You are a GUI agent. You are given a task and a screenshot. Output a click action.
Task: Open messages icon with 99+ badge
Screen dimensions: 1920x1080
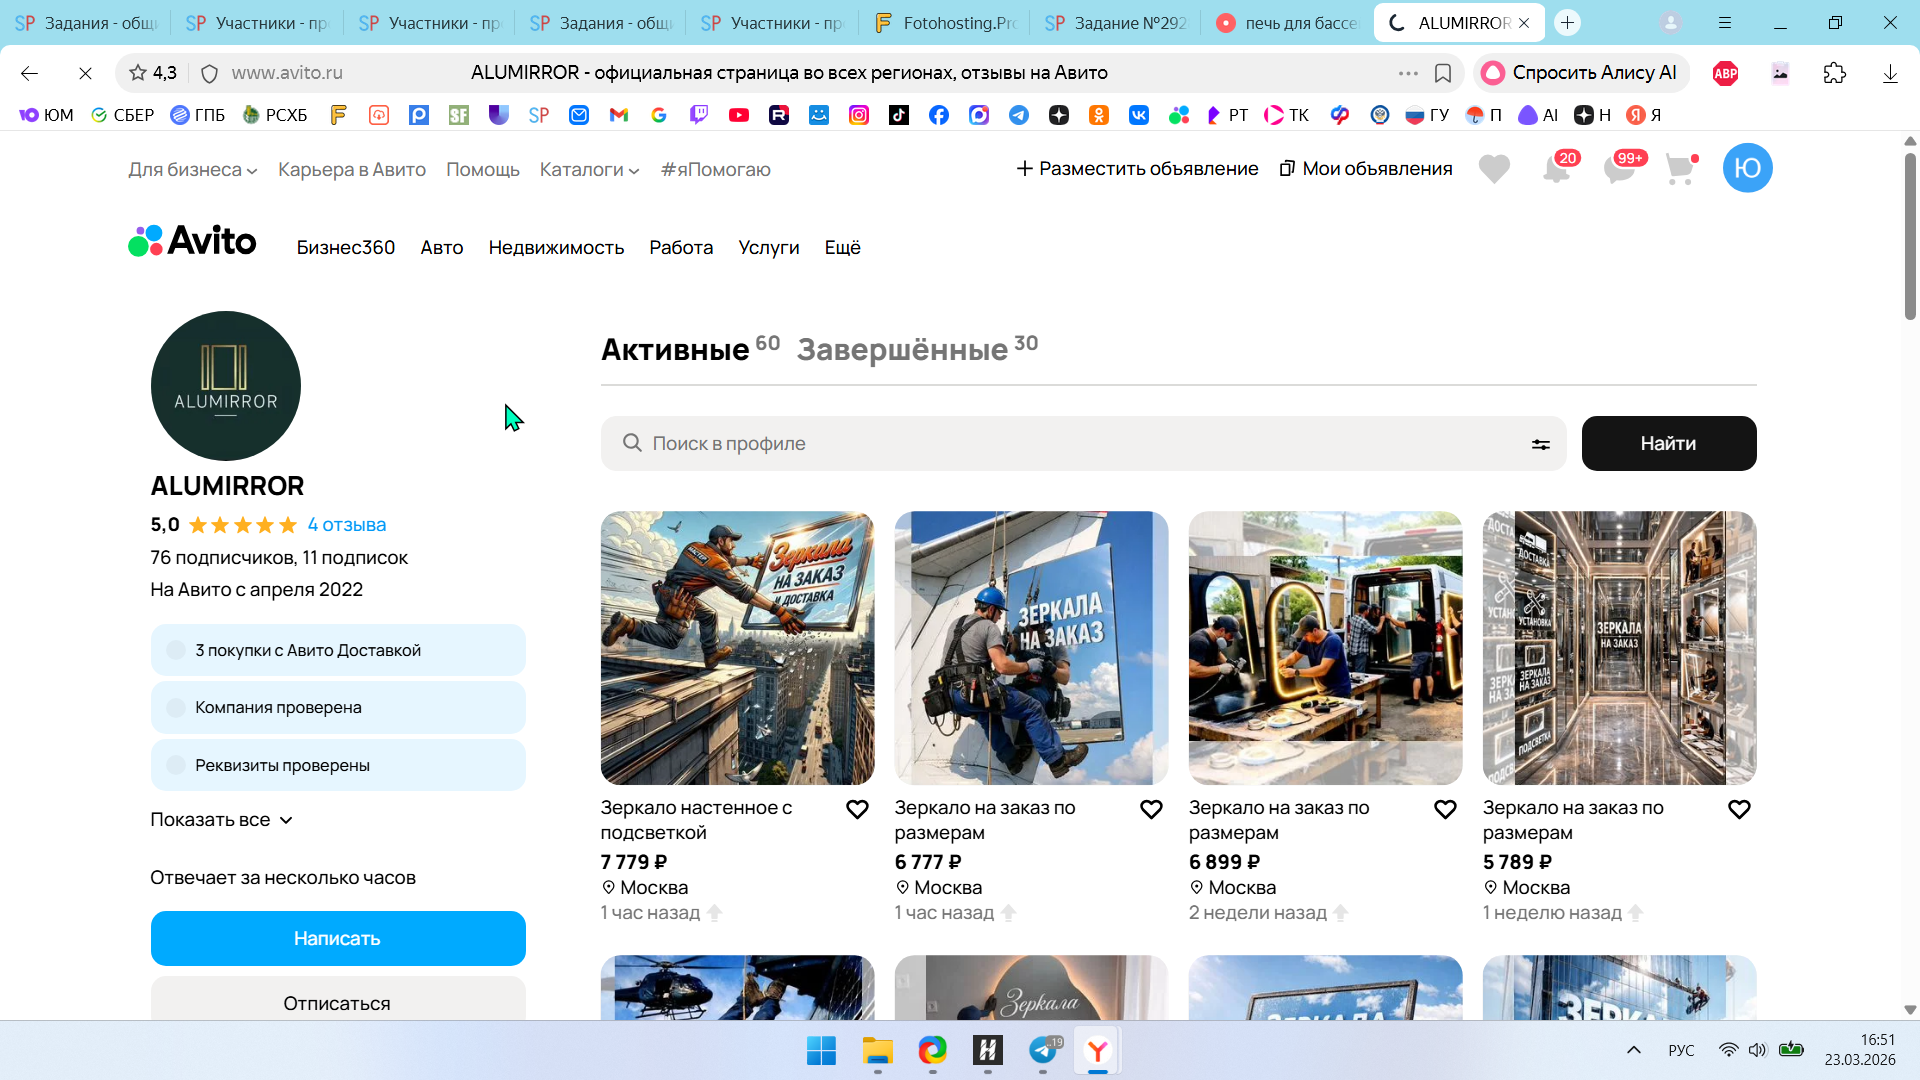[1619, 169]
